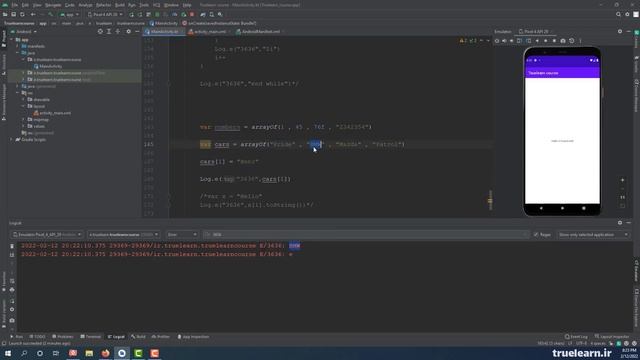Select MainActivity in project tree

point(50,66)
